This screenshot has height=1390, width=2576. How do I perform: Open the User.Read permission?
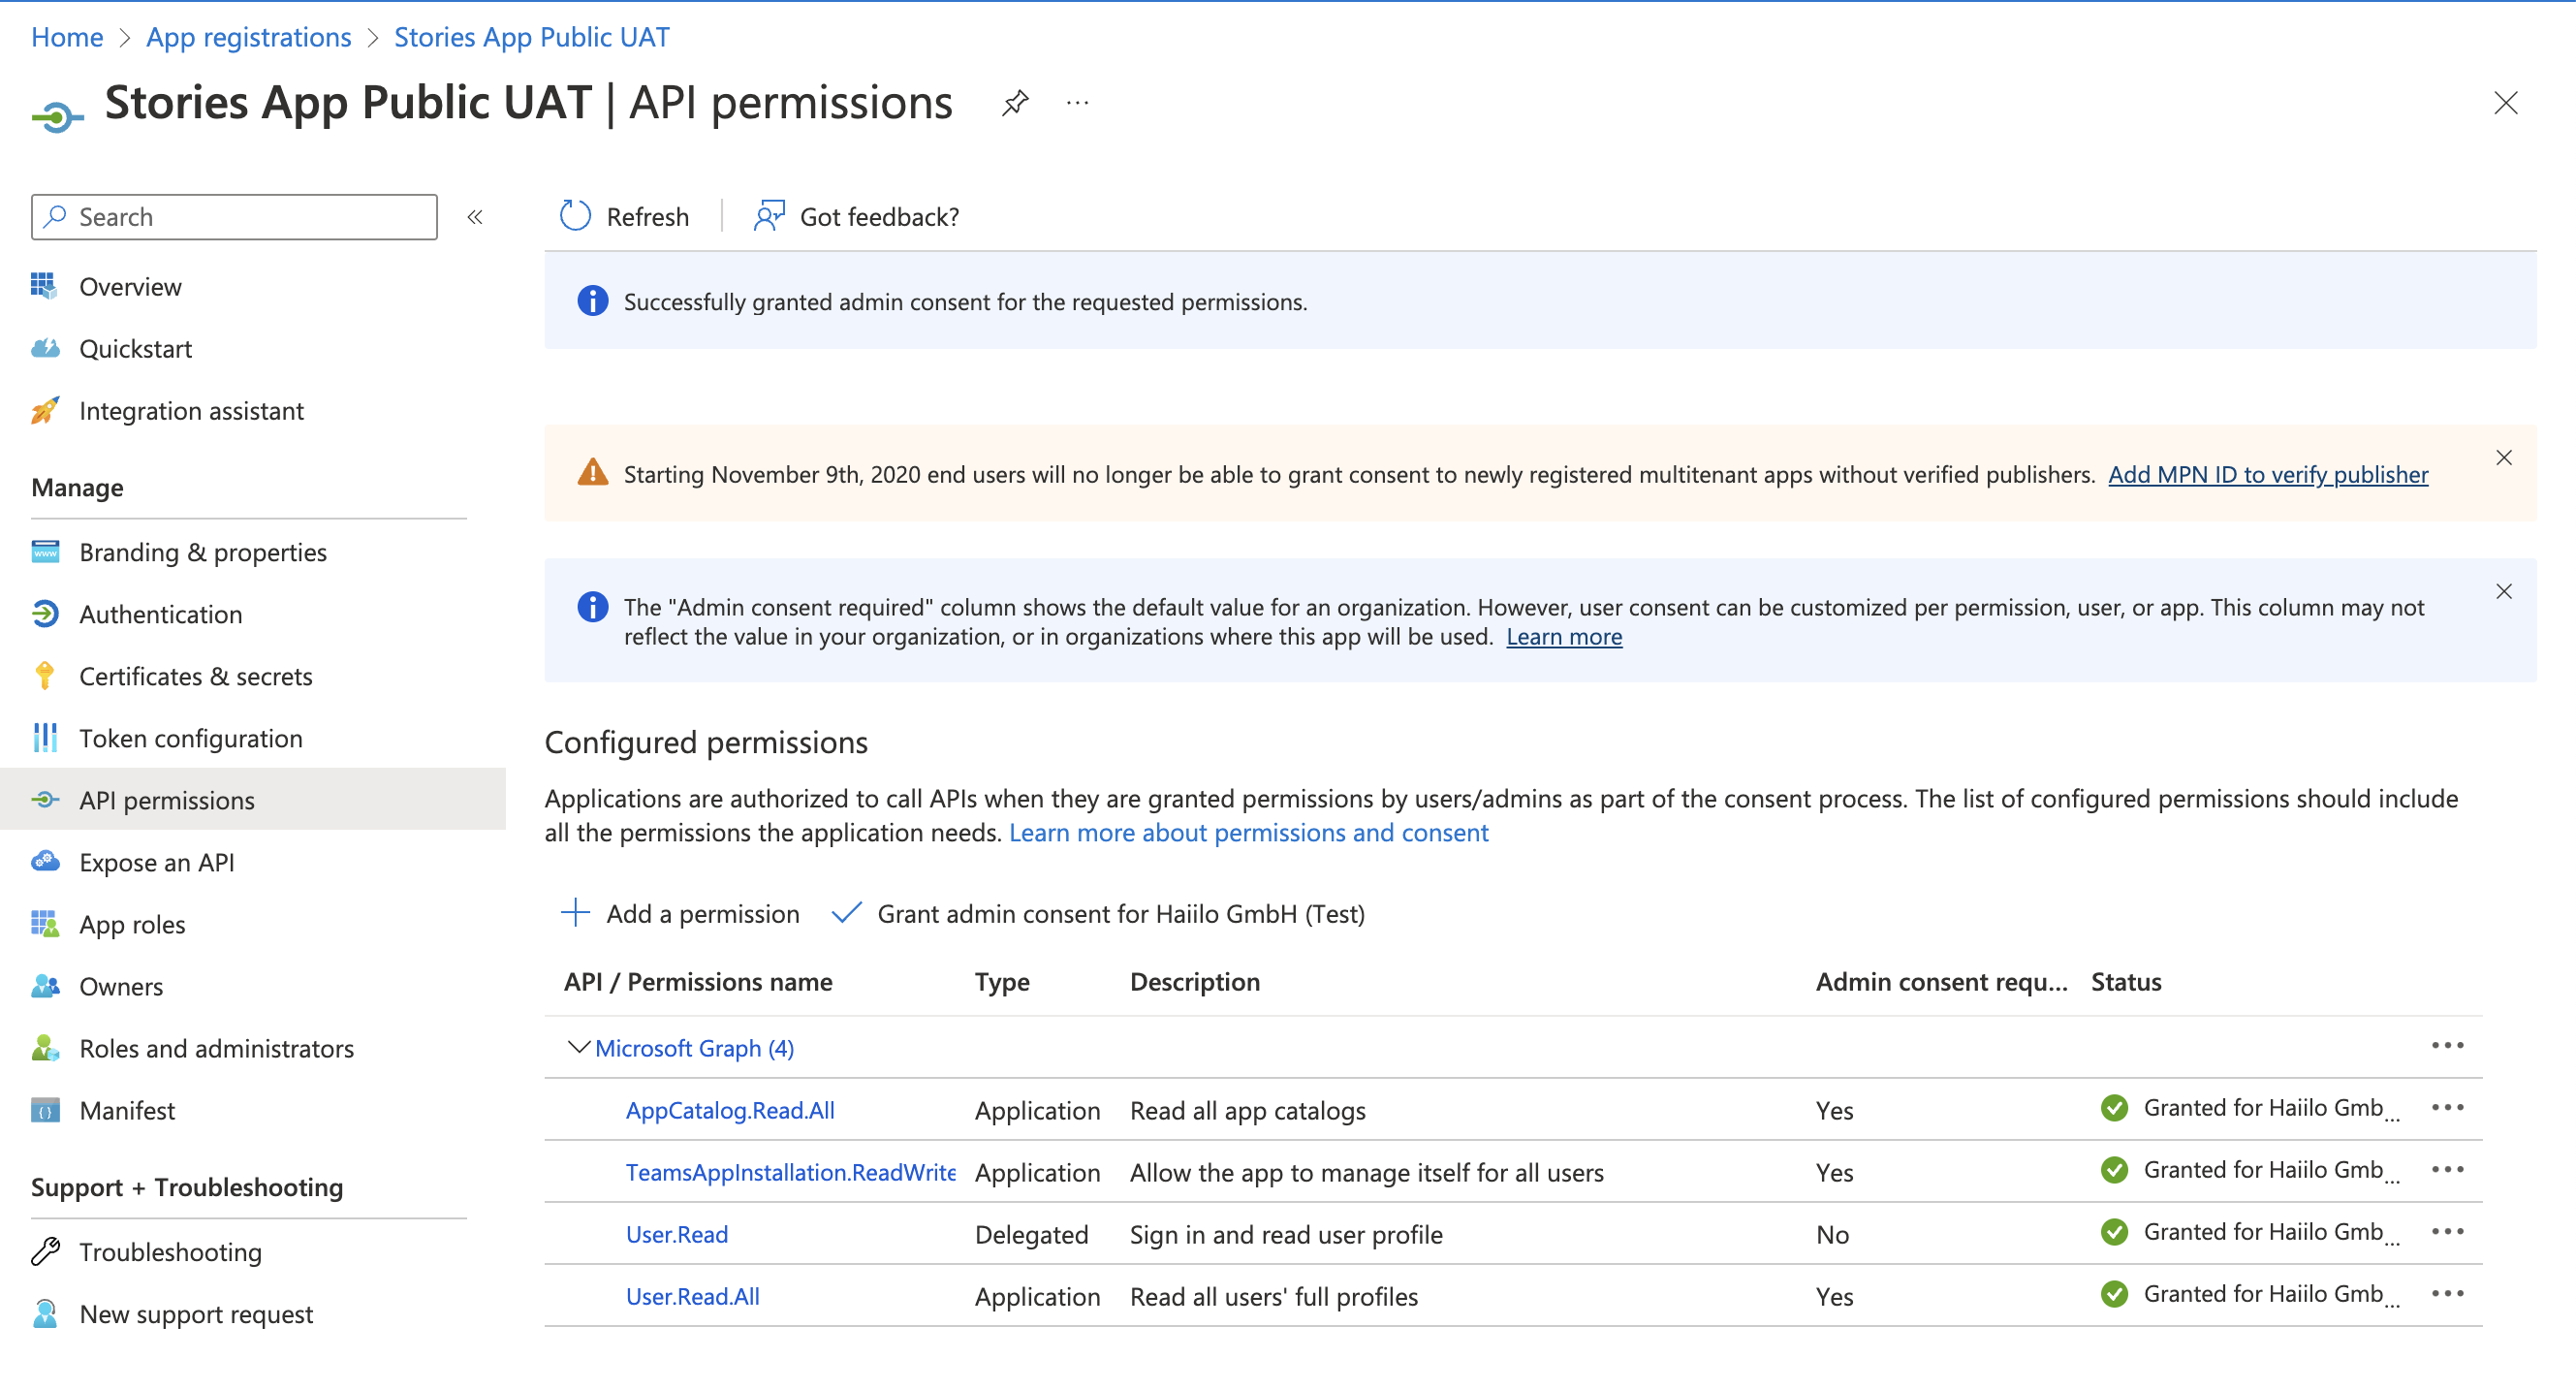(x=677, y=1234)
